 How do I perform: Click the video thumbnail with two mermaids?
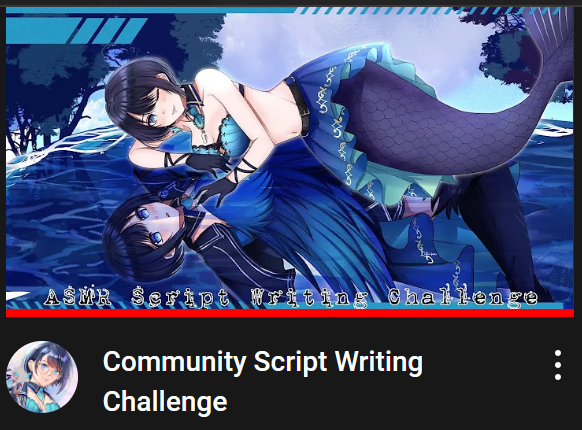click(290, 160)
